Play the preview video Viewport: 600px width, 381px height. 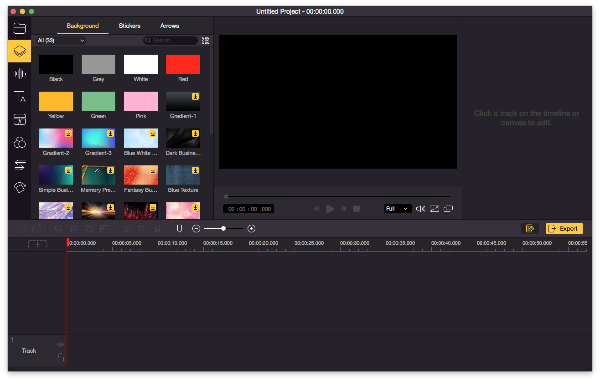330,209
